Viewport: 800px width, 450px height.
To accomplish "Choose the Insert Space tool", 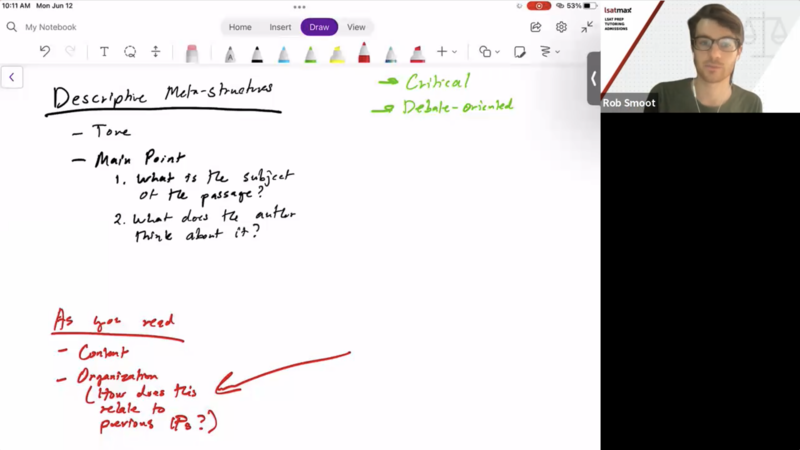I will [156, 52].
